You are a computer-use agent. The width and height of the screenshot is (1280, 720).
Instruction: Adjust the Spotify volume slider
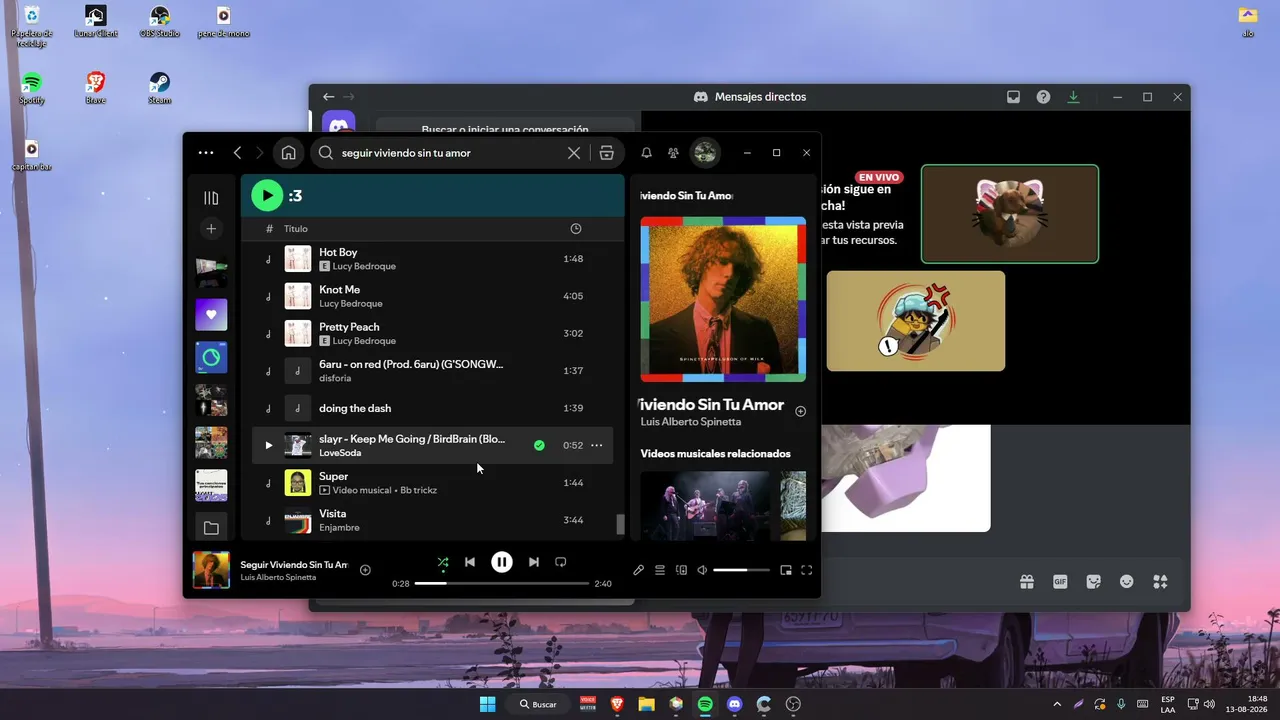[741, 570]
